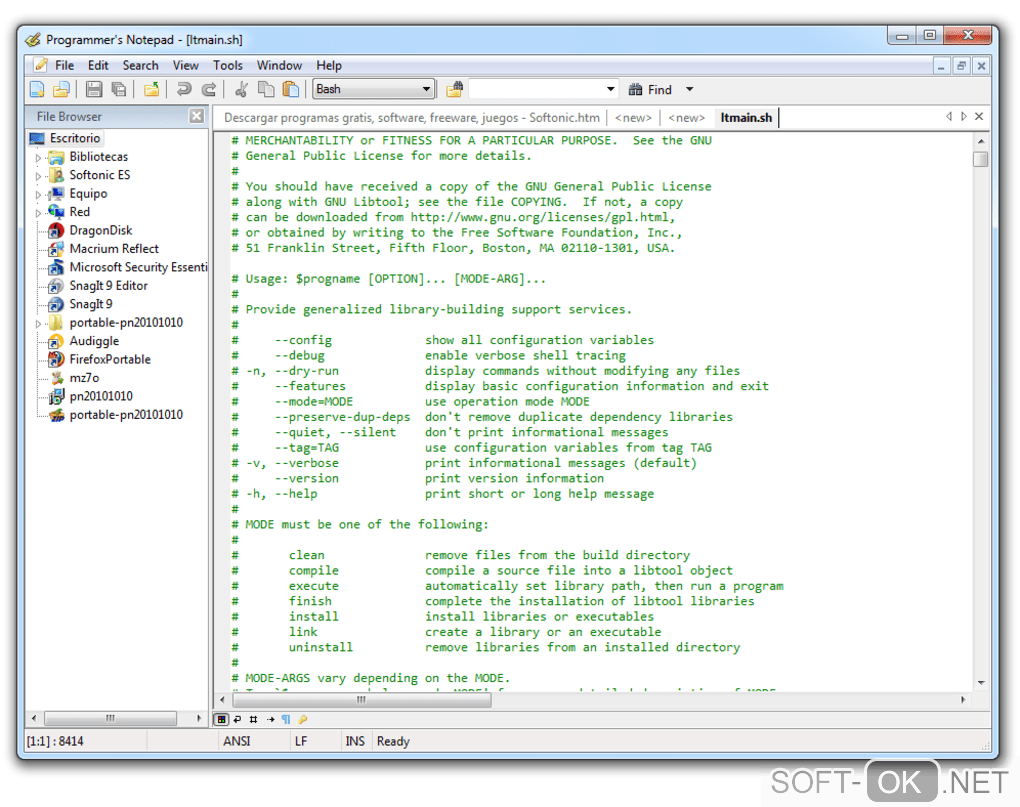Click the INS indicator in status bar
1020x807 pixels.
(355, 741)
